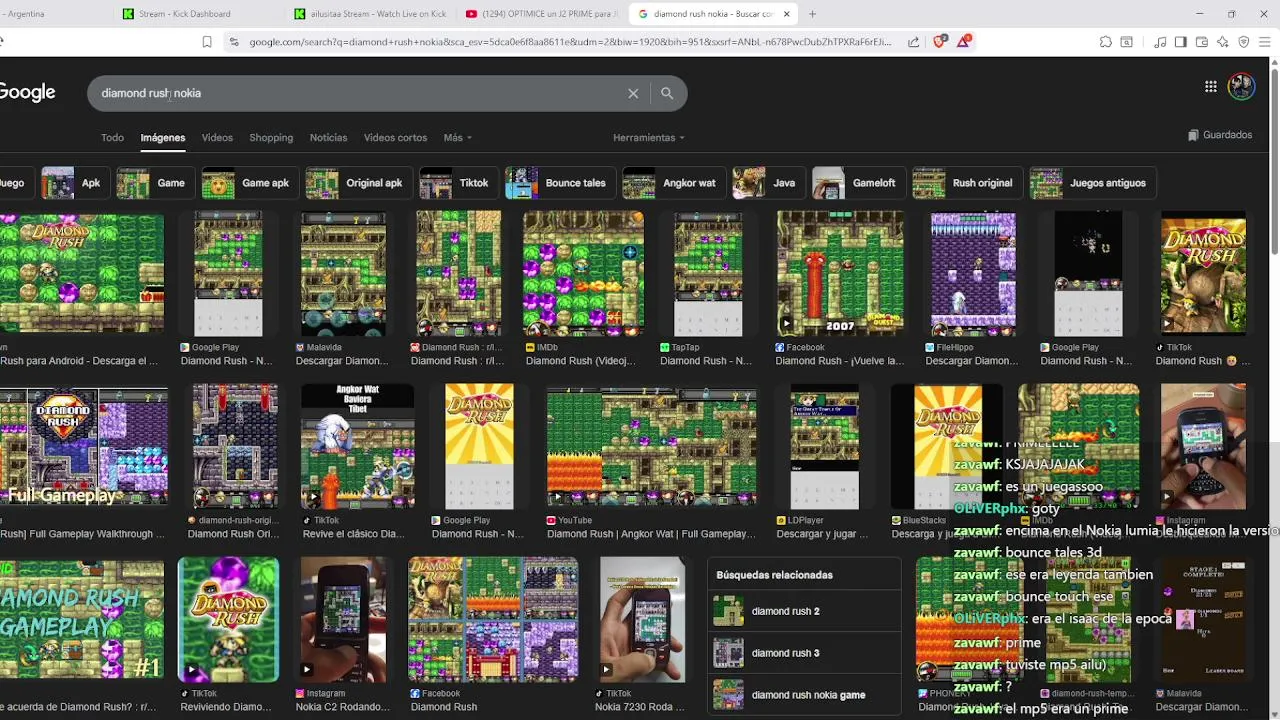Click the page vertical scrollbar
The width and height of the screenshot is (1280, 720).
tap(1274, 160)
